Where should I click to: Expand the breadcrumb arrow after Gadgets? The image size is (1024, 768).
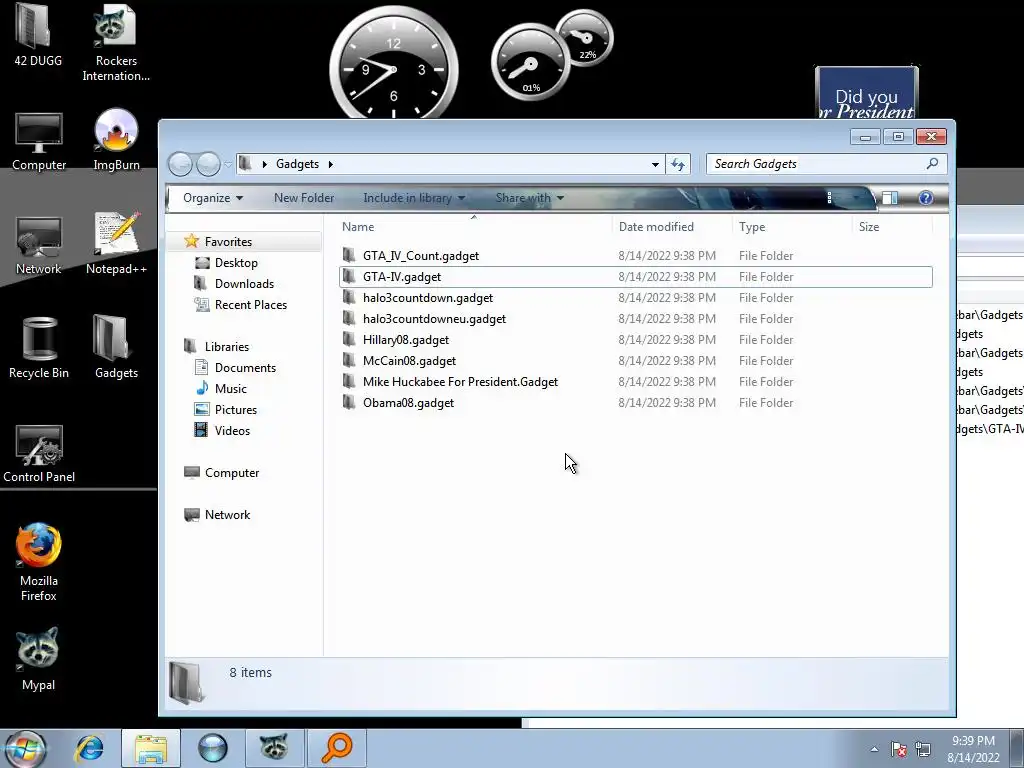coord(330,164)
